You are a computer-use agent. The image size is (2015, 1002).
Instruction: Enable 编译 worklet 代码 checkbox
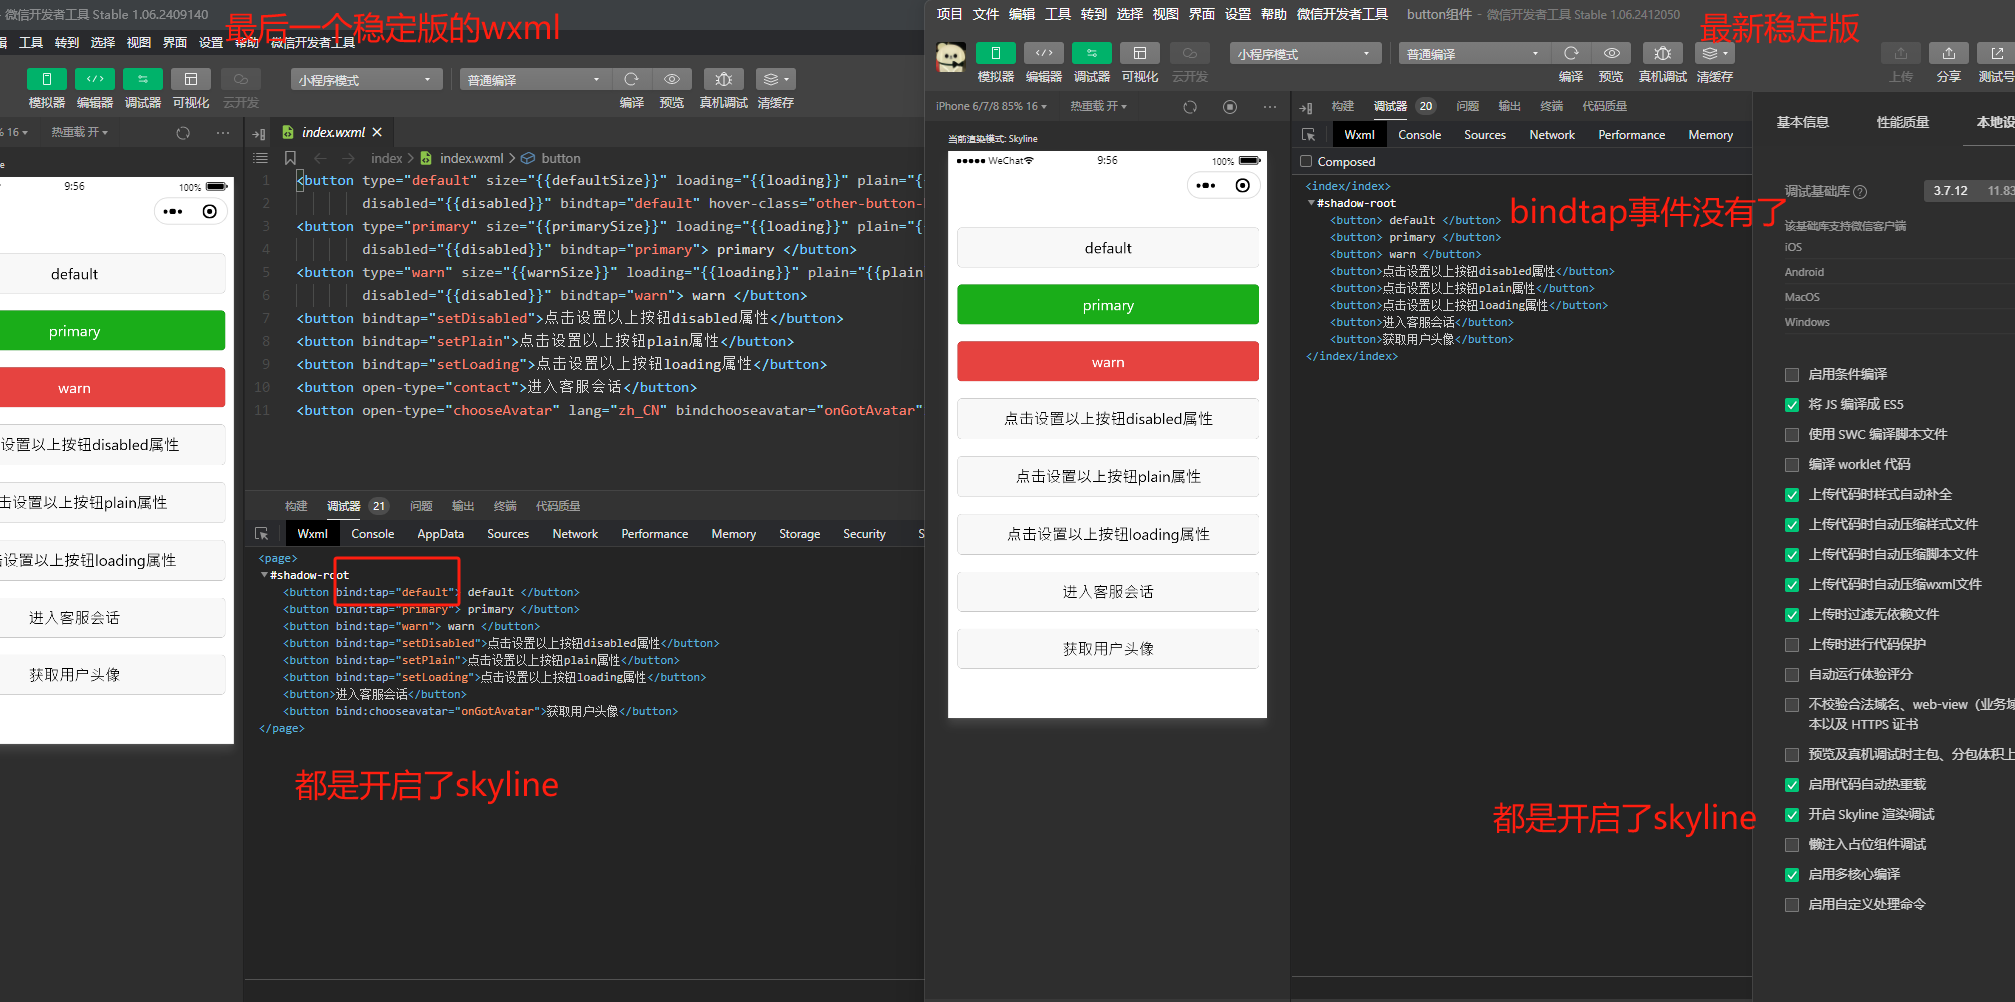tap(1792, 465)
